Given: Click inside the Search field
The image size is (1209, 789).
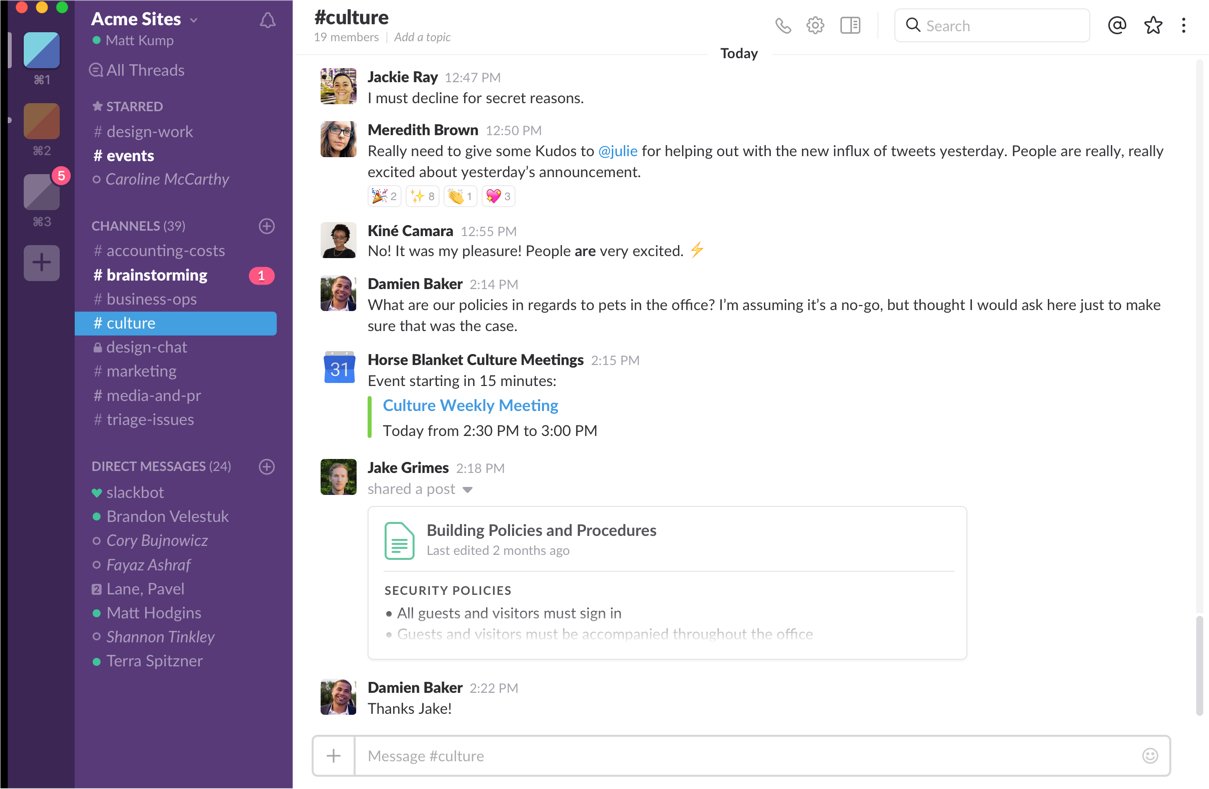Looking at the screenshot, I should pos(991,25).
